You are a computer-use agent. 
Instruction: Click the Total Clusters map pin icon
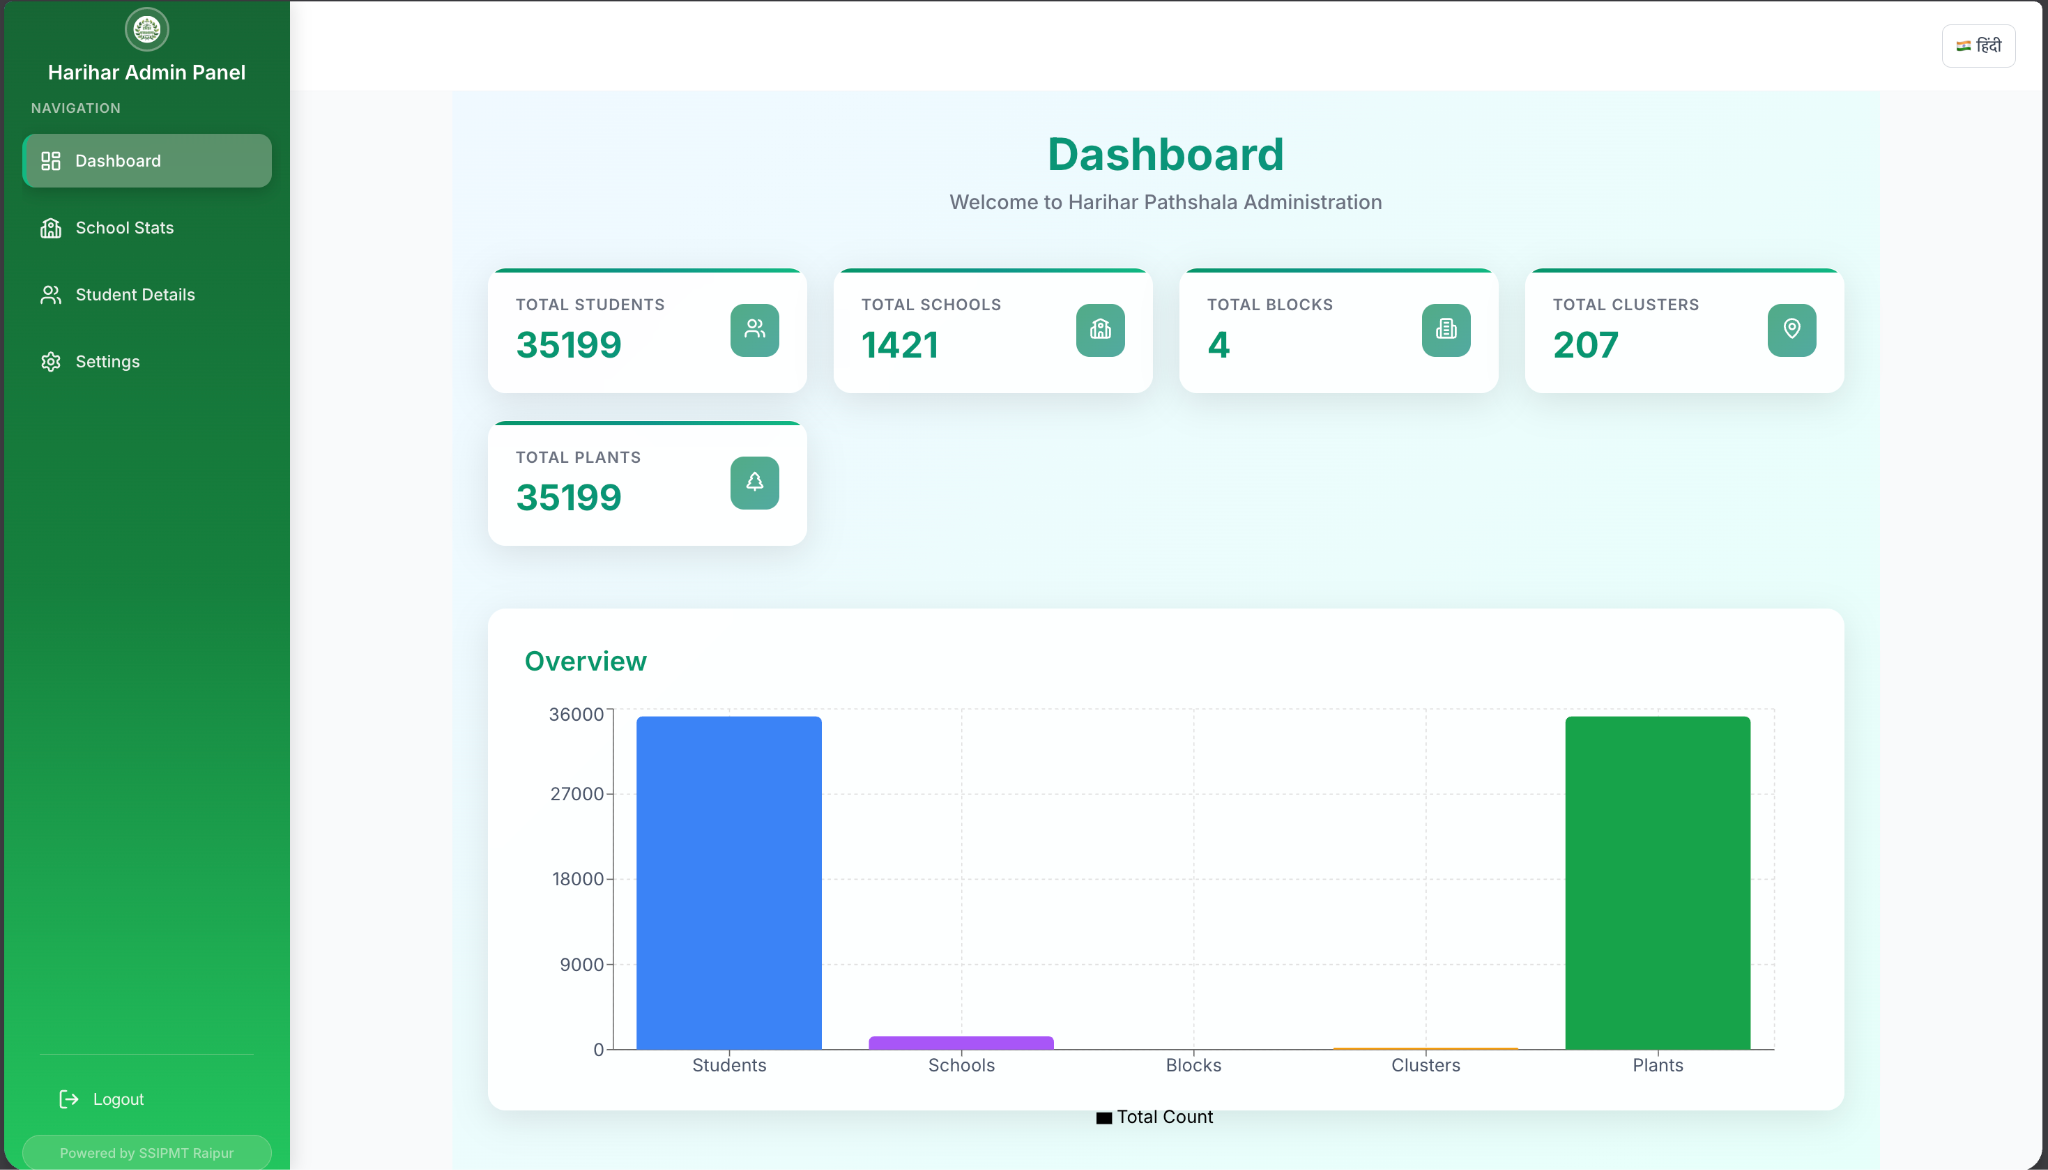point(1792,330)
